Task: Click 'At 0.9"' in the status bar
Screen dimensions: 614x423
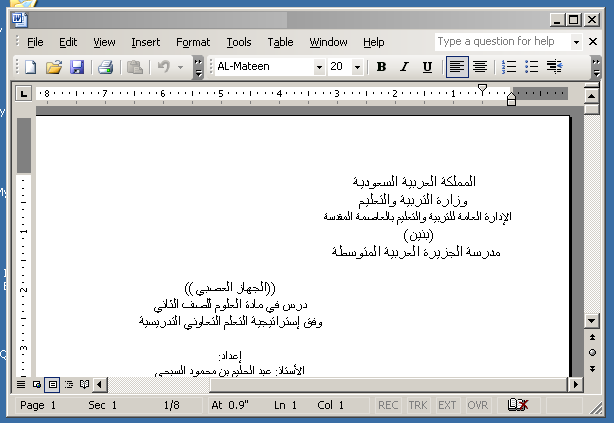Action: point(230,405)
